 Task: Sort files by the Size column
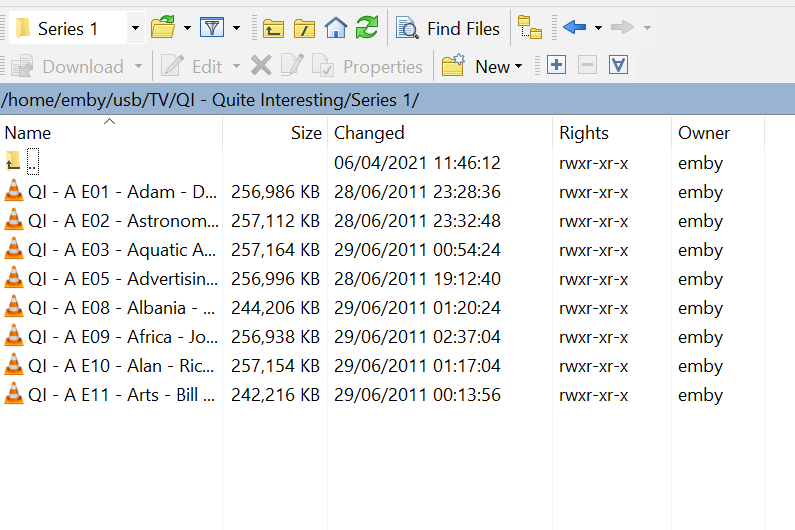tap(306, 133)
